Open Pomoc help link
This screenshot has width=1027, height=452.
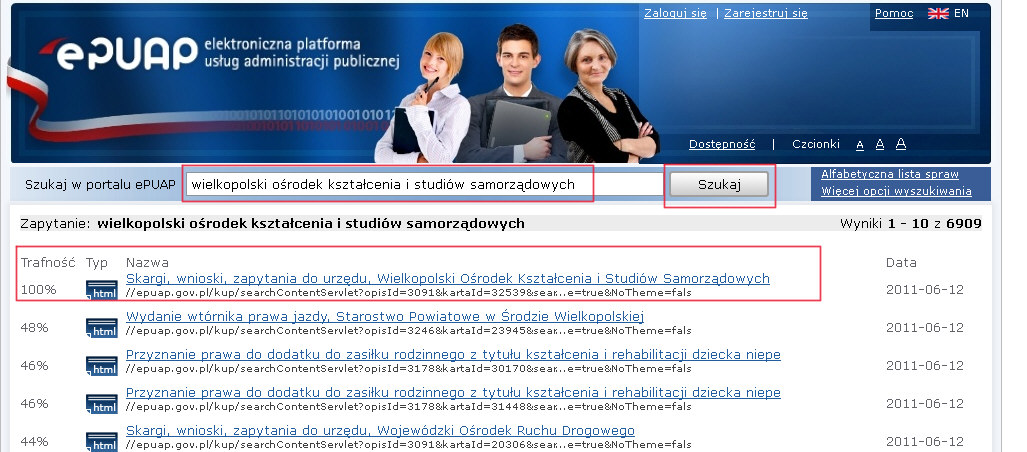pos(894,13)
